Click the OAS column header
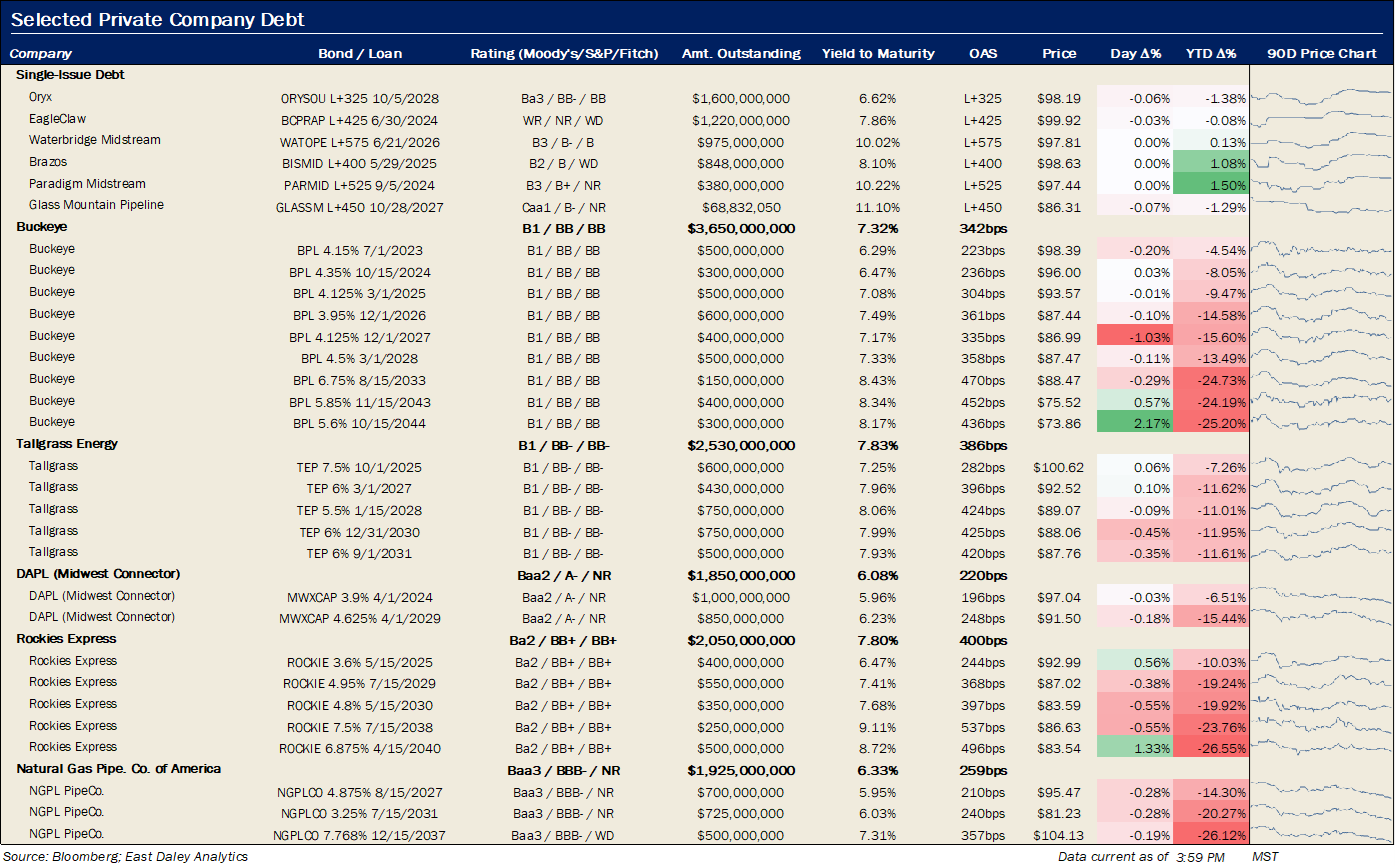 [x=983, y=54]
